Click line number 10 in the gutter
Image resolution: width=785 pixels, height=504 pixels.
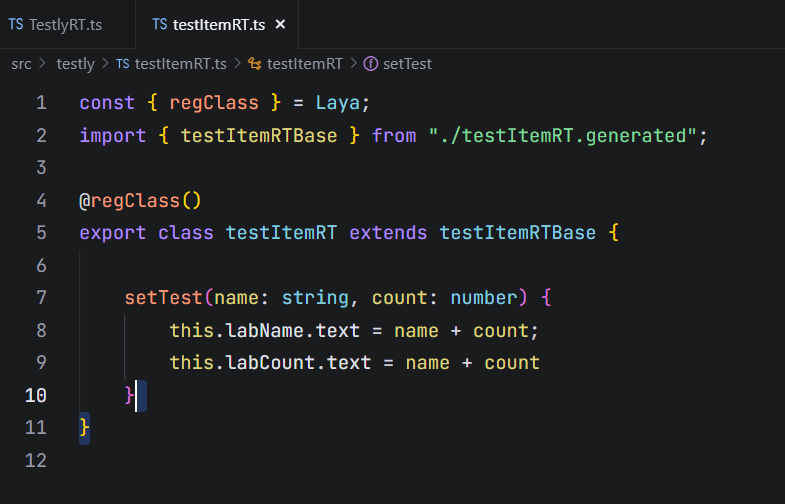tap(35, 395)
